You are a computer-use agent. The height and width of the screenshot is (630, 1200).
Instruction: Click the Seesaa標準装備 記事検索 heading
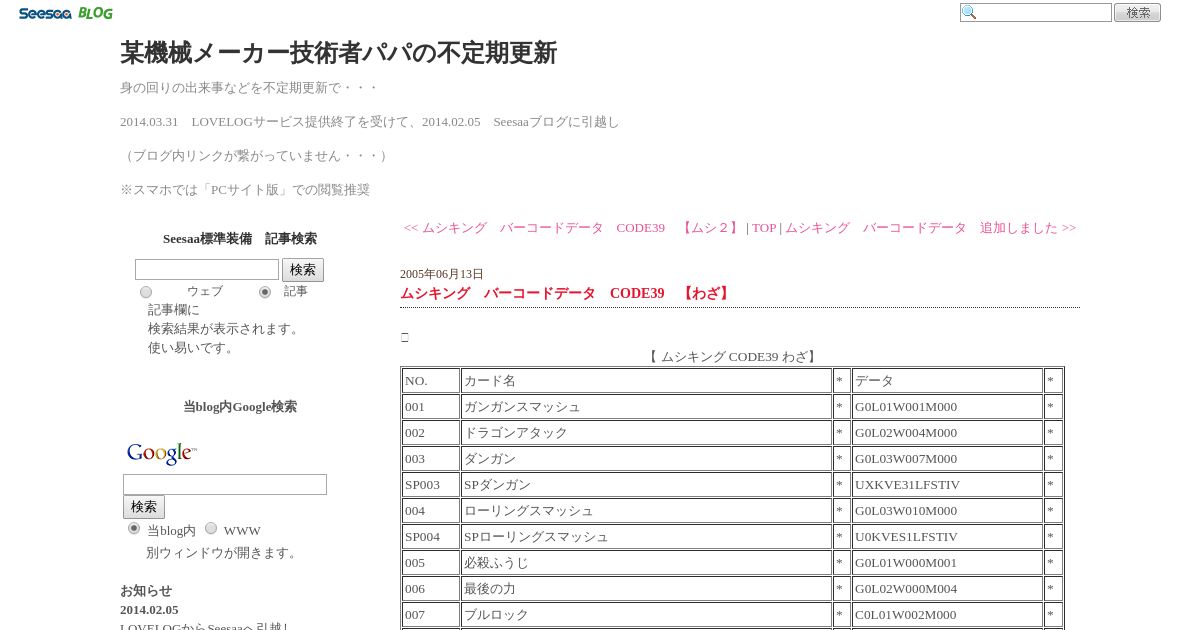coord(240,239)
